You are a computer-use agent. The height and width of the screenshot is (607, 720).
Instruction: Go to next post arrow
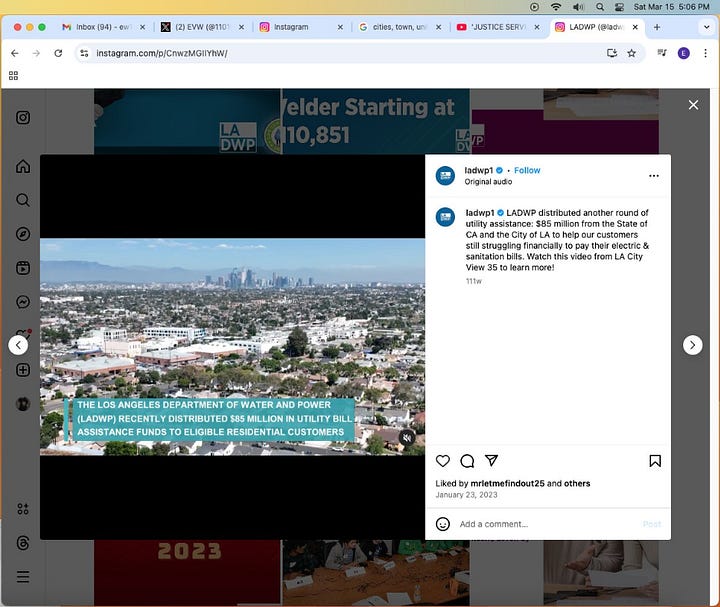coord(692,345)
